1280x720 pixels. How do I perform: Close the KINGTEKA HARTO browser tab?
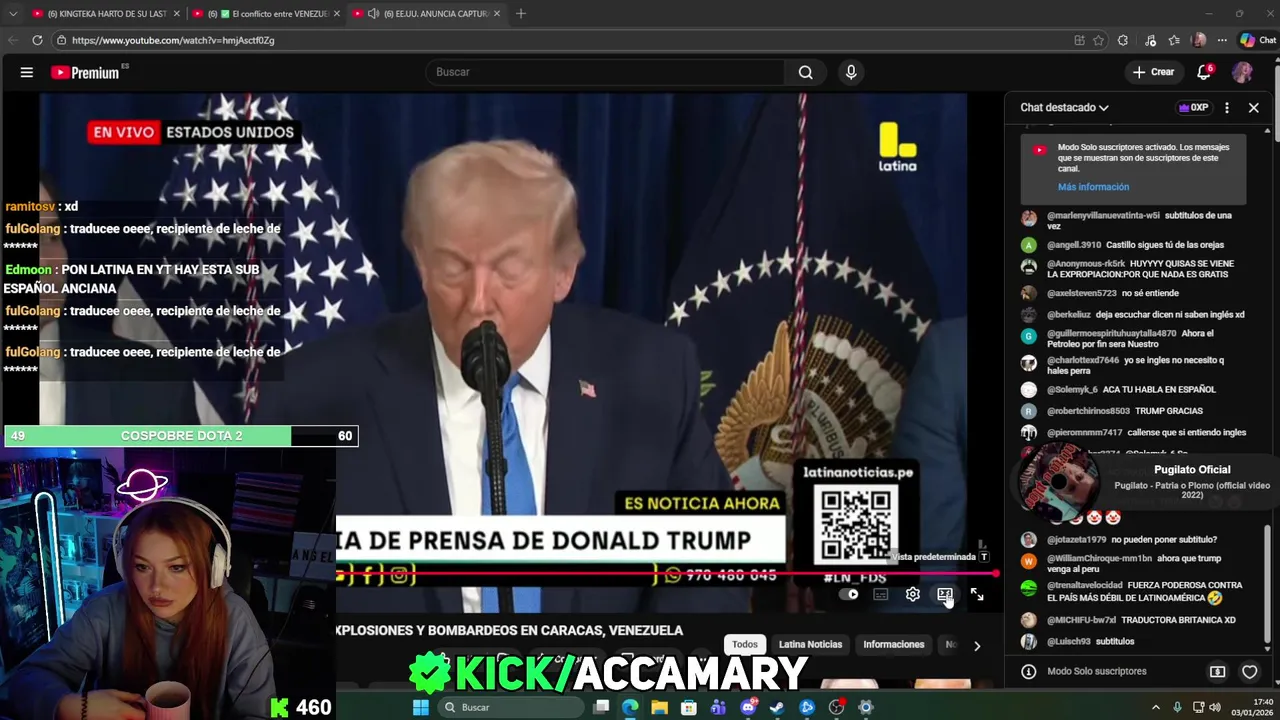coord(176,13)
